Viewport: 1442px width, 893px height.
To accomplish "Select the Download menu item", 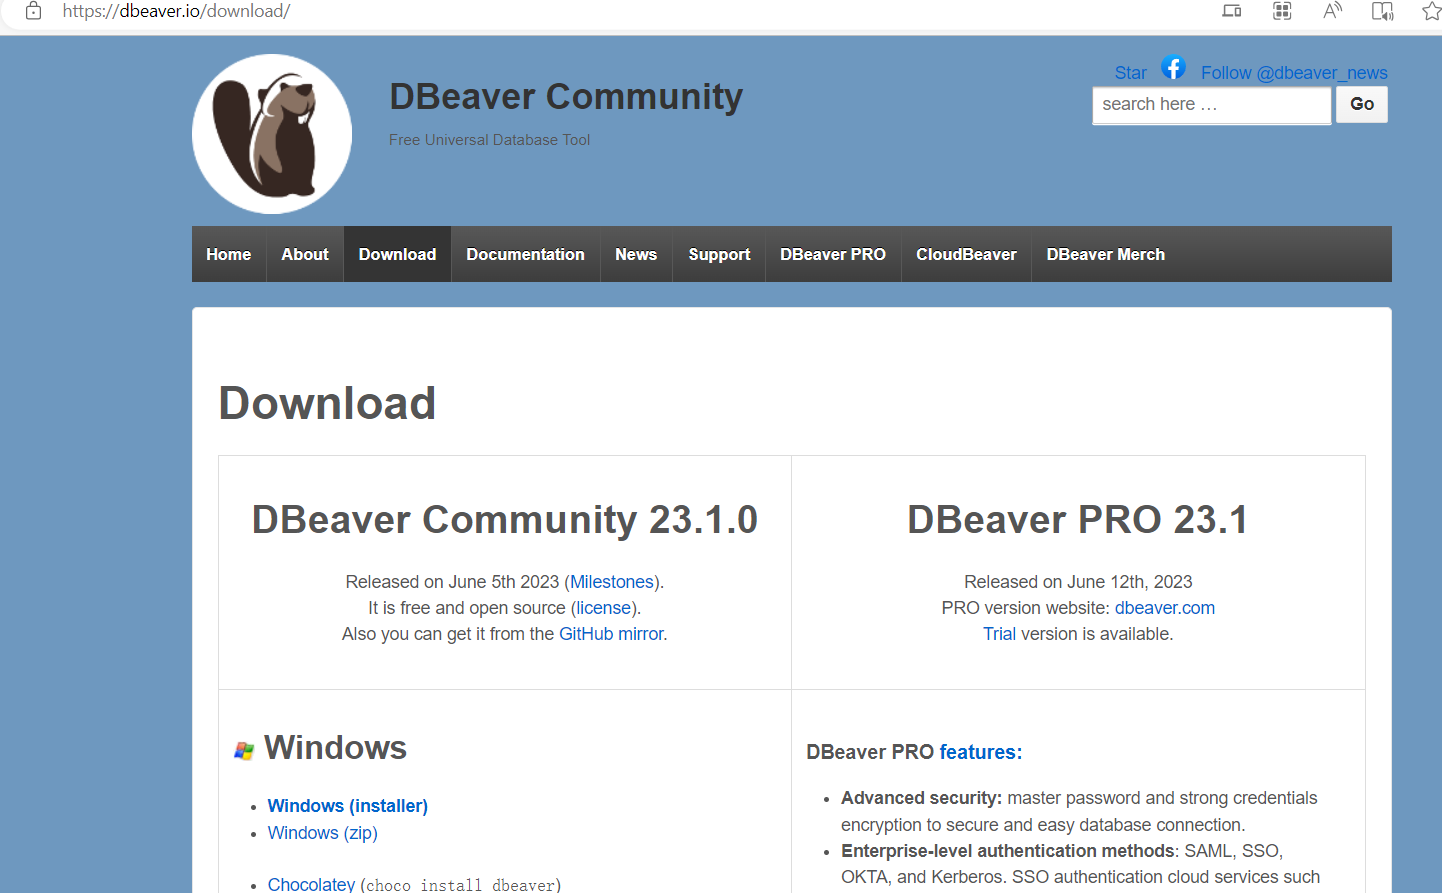I will coord(397,254).
